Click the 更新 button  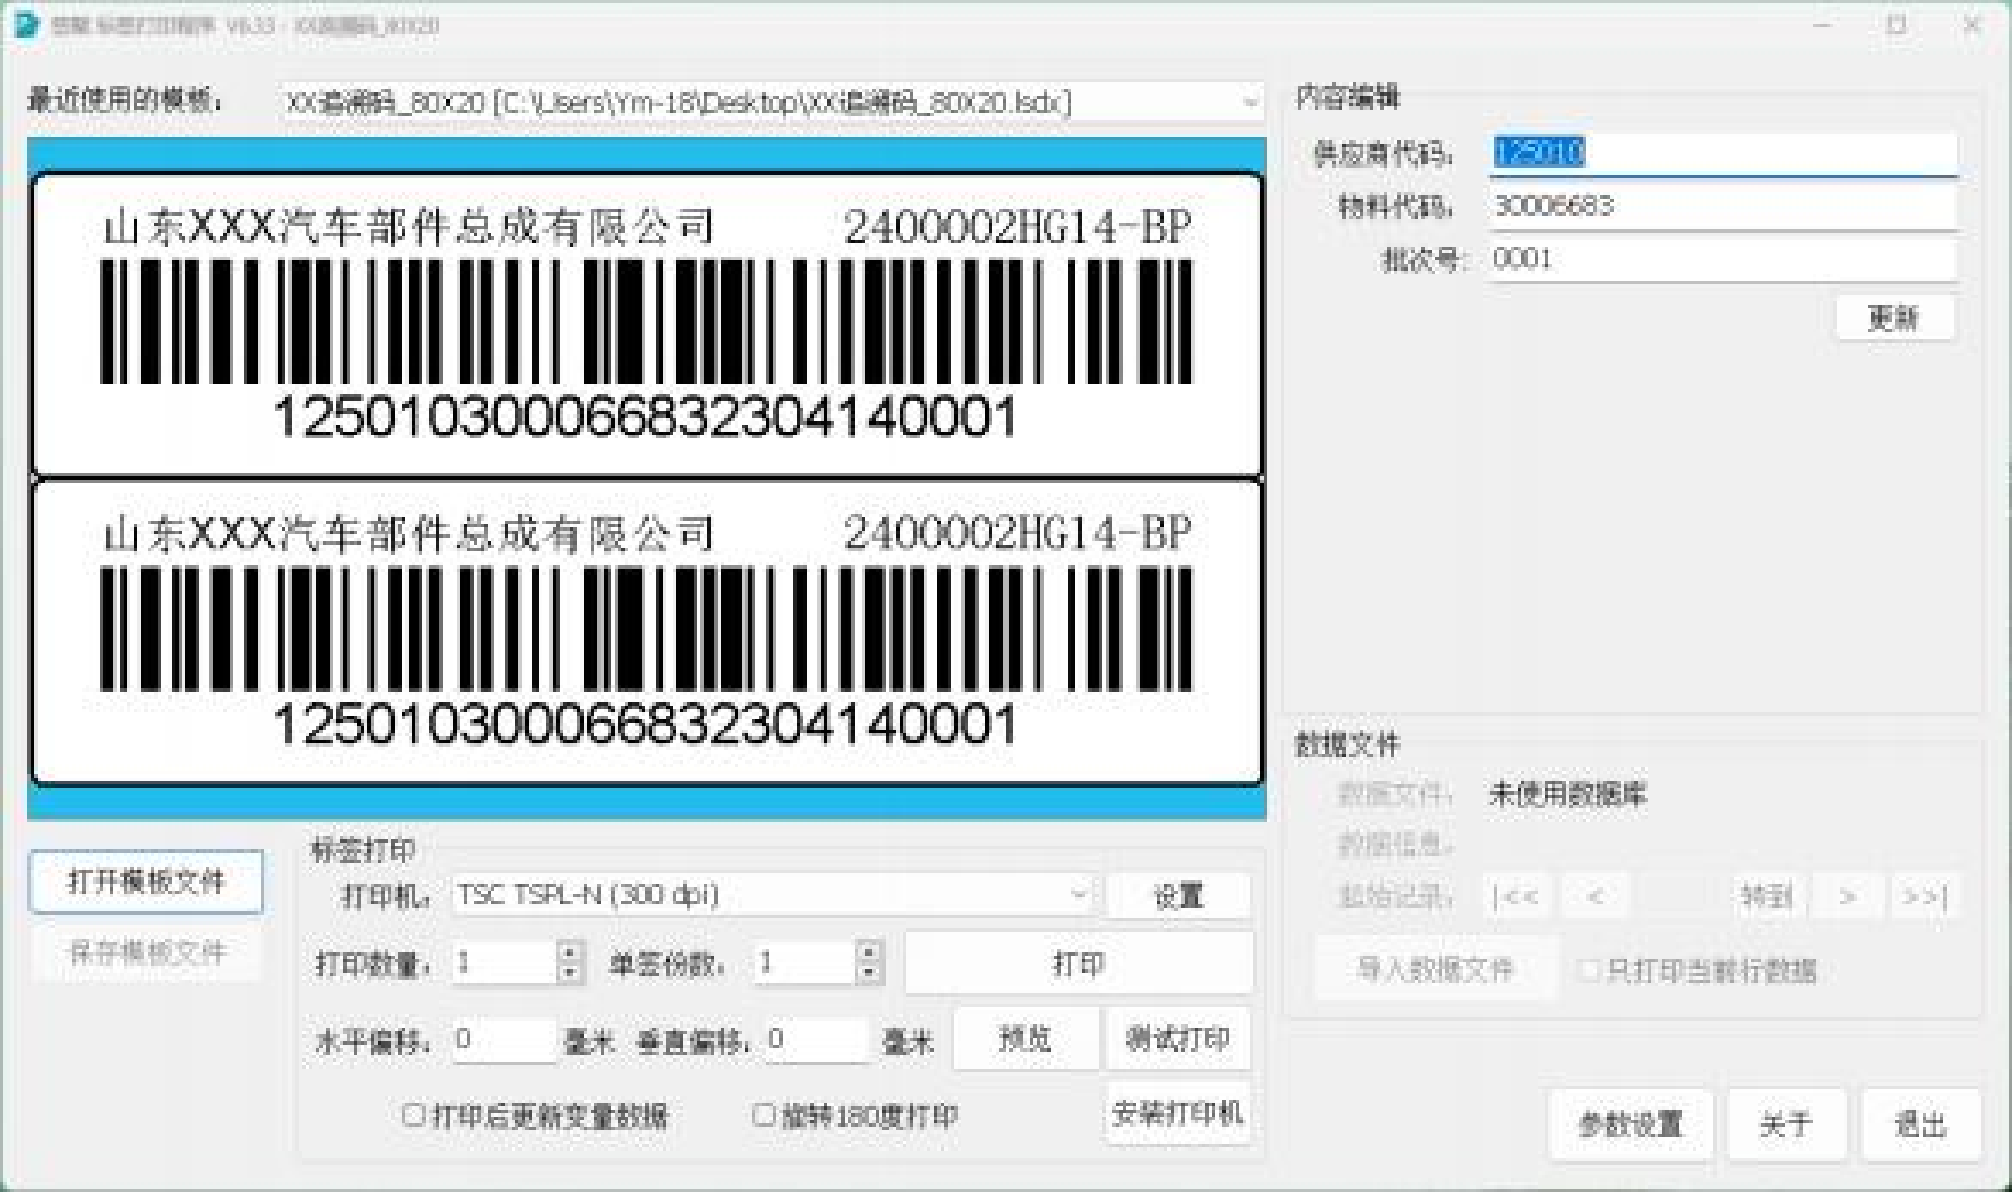(1893, 318)
